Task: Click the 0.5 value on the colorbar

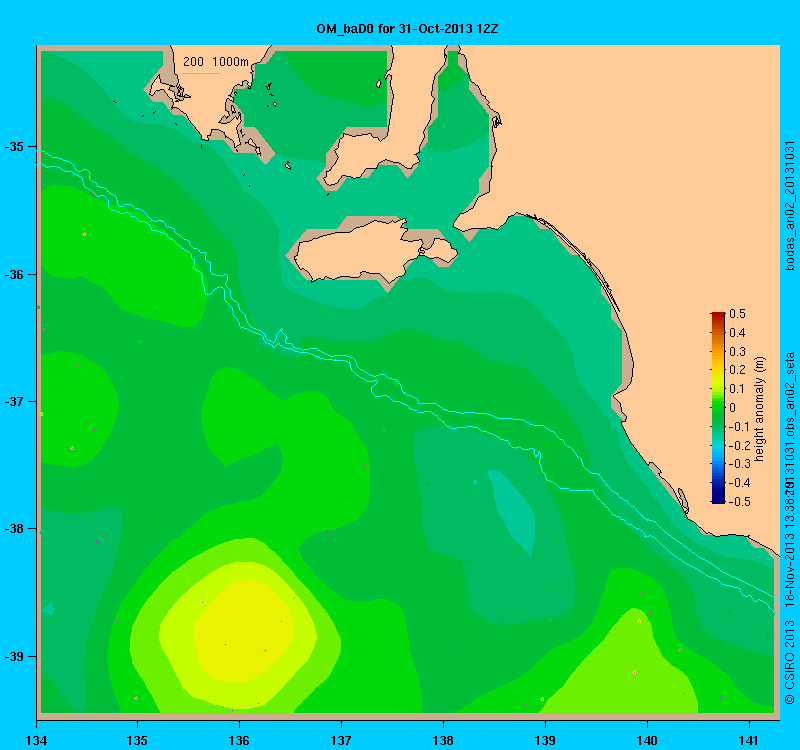Action: coord(737,314)
